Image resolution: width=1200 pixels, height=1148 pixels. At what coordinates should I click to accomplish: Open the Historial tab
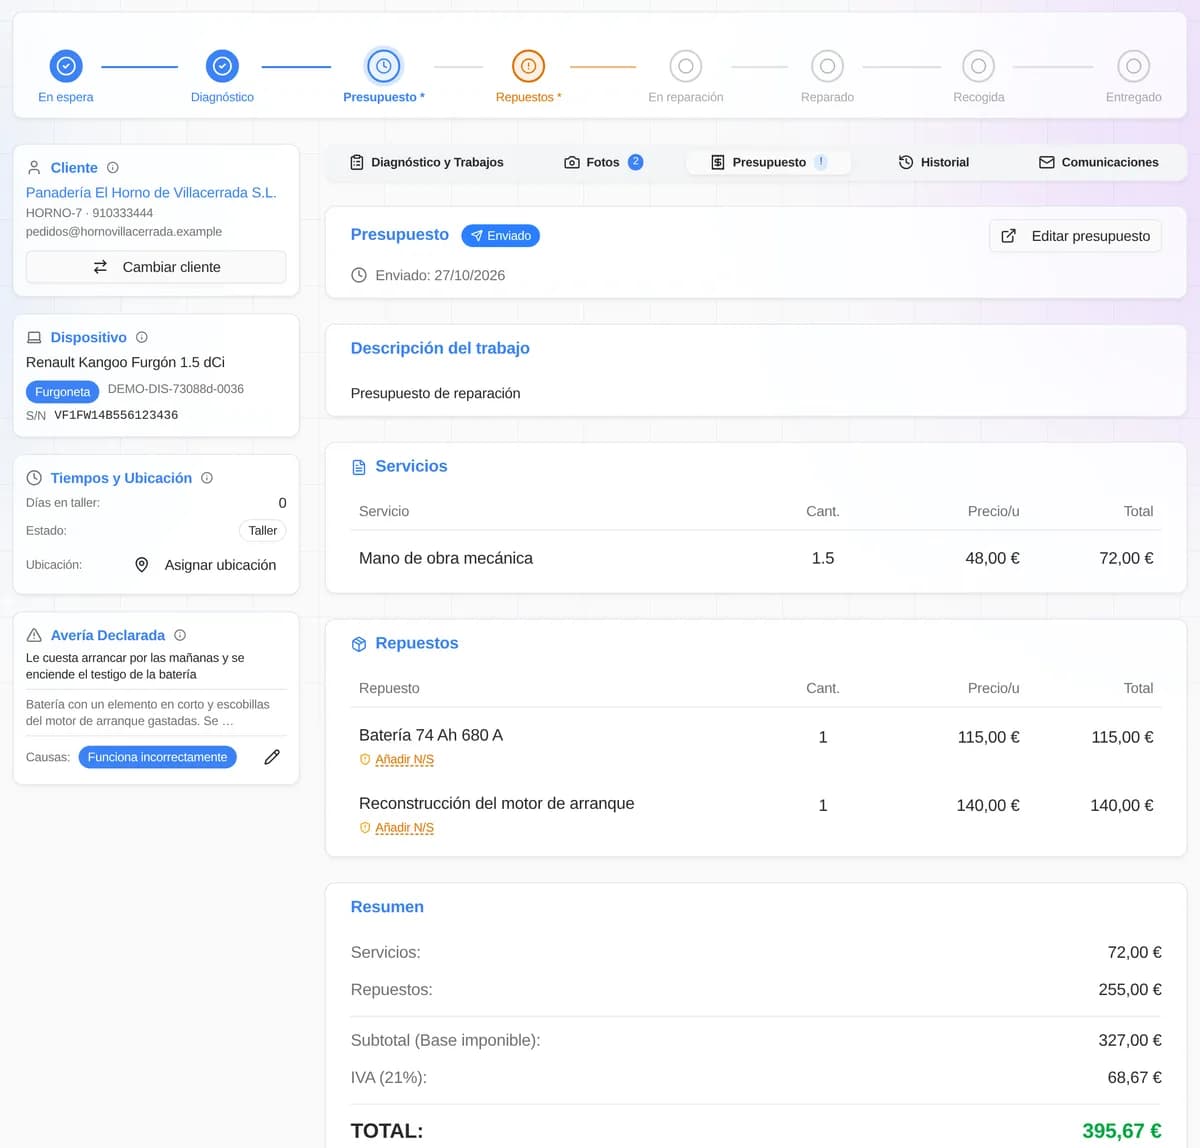click(x=934, y=162)
